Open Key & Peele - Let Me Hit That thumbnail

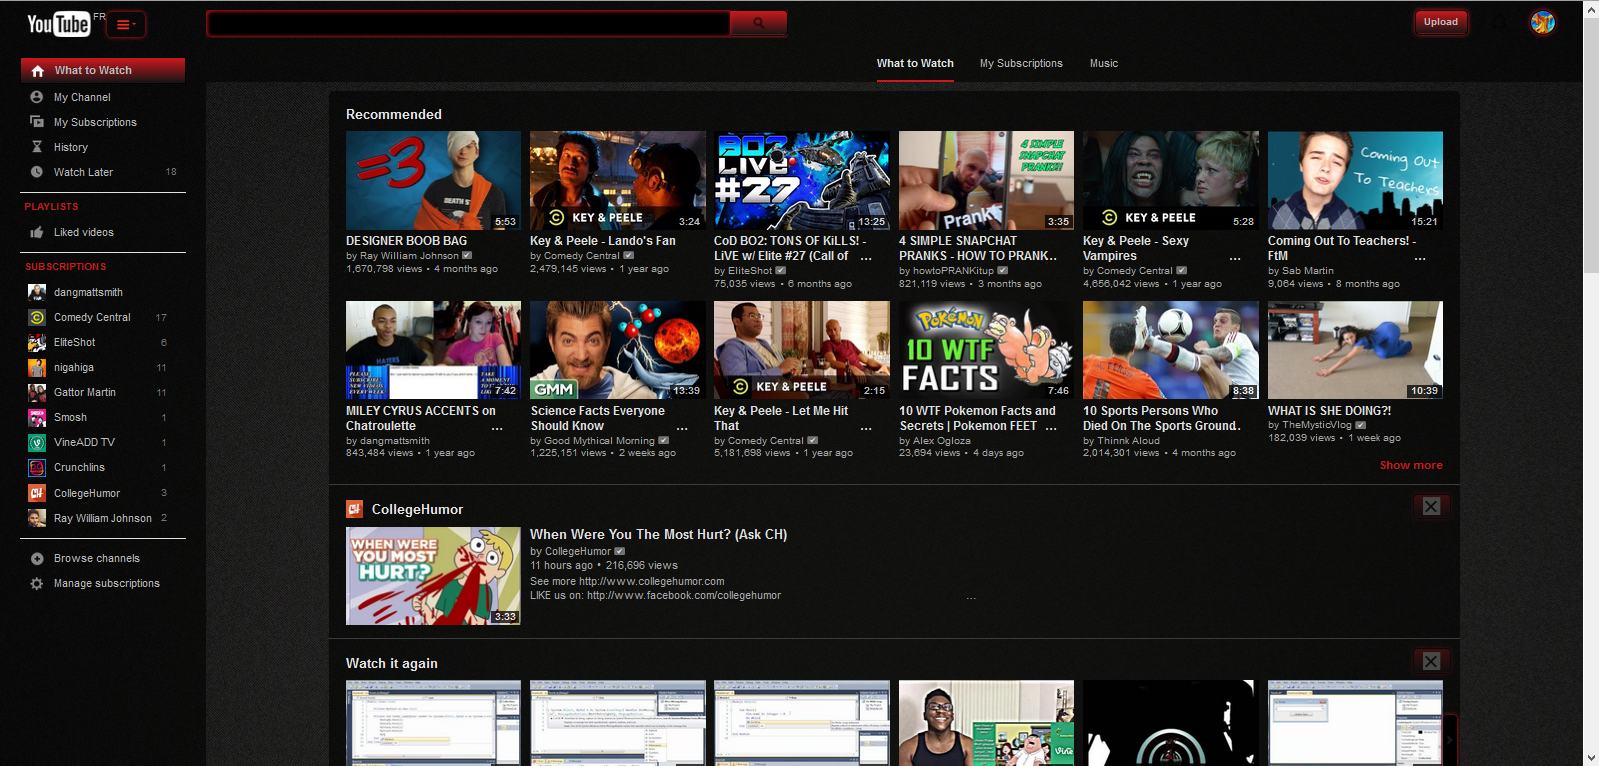pos(802,350)
